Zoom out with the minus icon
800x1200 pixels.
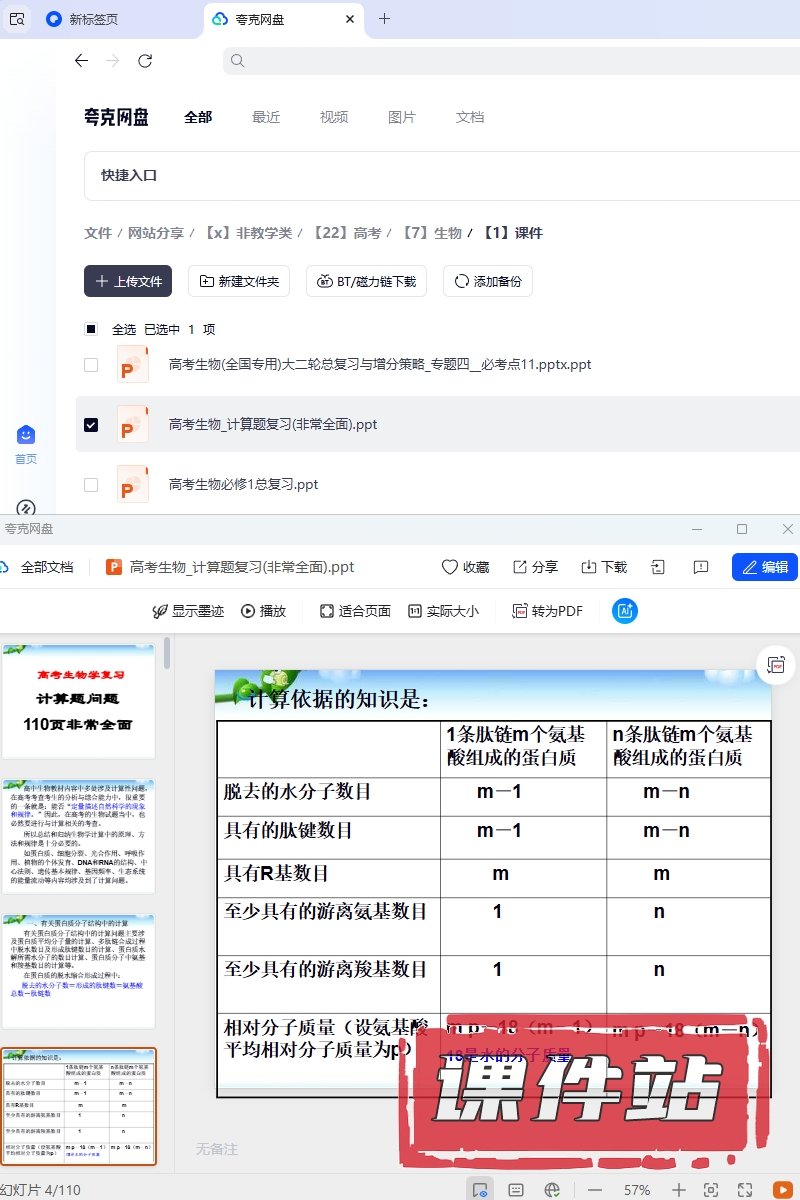coord(595,1190)
